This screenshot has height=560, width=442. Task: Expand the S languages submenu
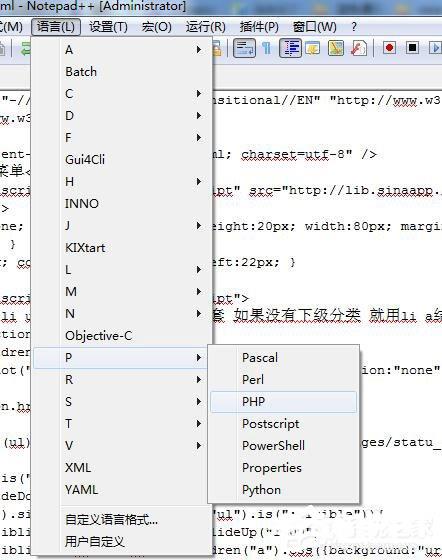120,402
